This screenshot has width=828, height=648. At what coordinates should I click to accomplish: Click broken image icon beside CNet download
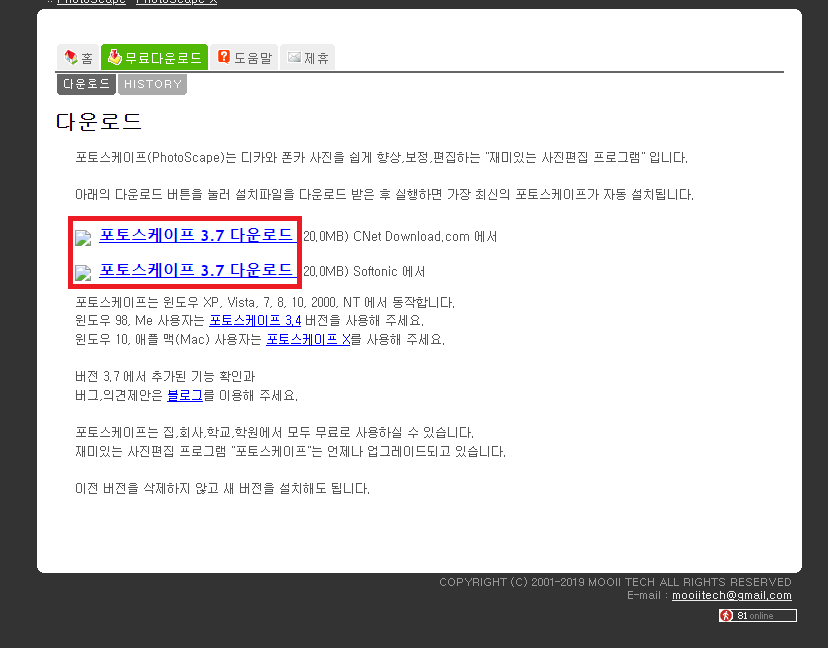coord(83,238)
